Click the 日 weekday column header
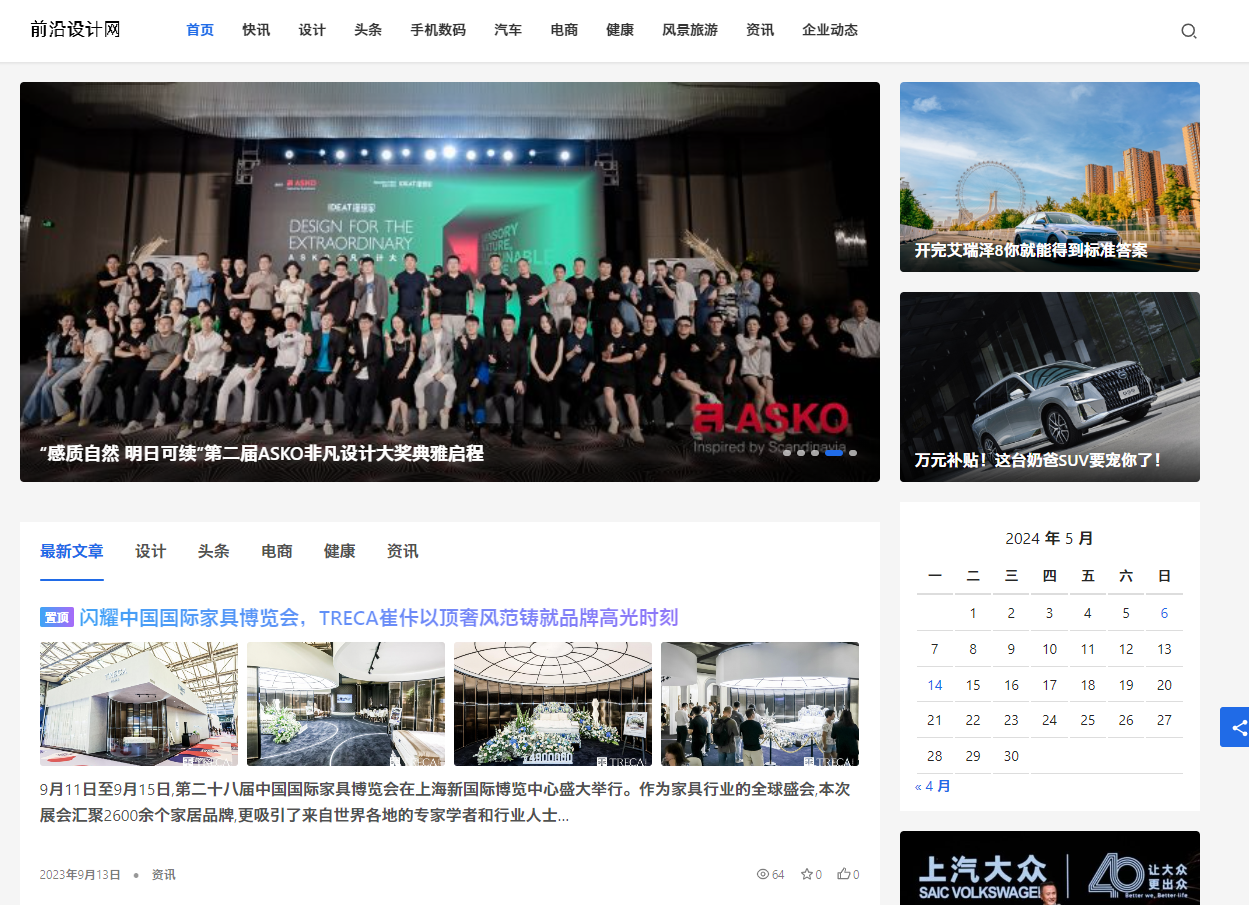This screenshot has width=1249, height=905. (x=1164, y=576)
